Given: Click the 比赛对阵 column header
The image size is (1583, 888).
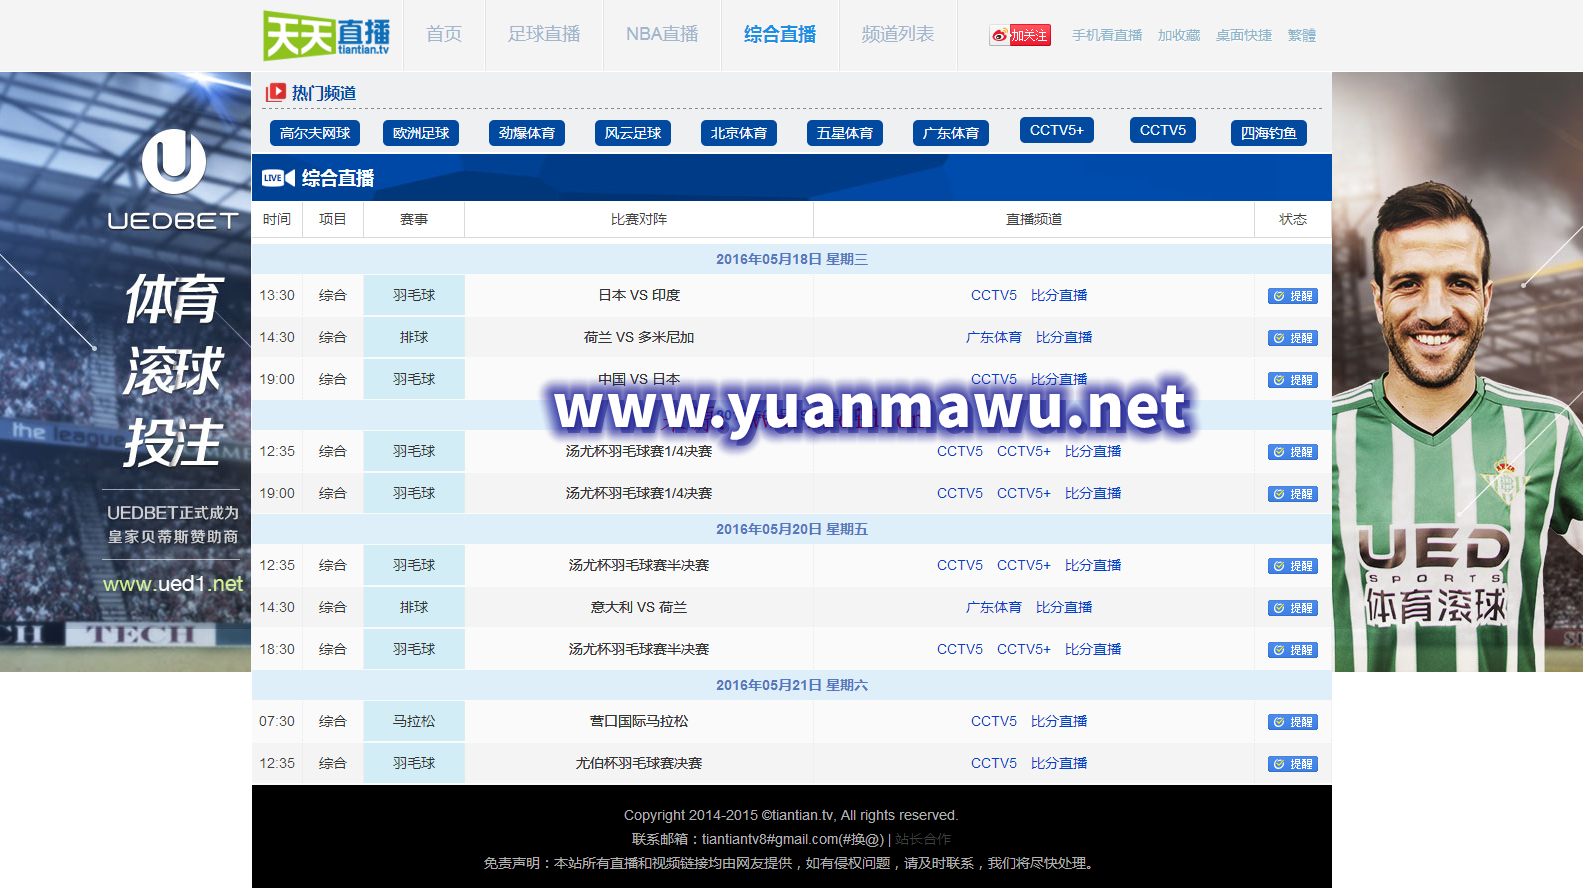Looking at the screenshot, I should point(639,220).
